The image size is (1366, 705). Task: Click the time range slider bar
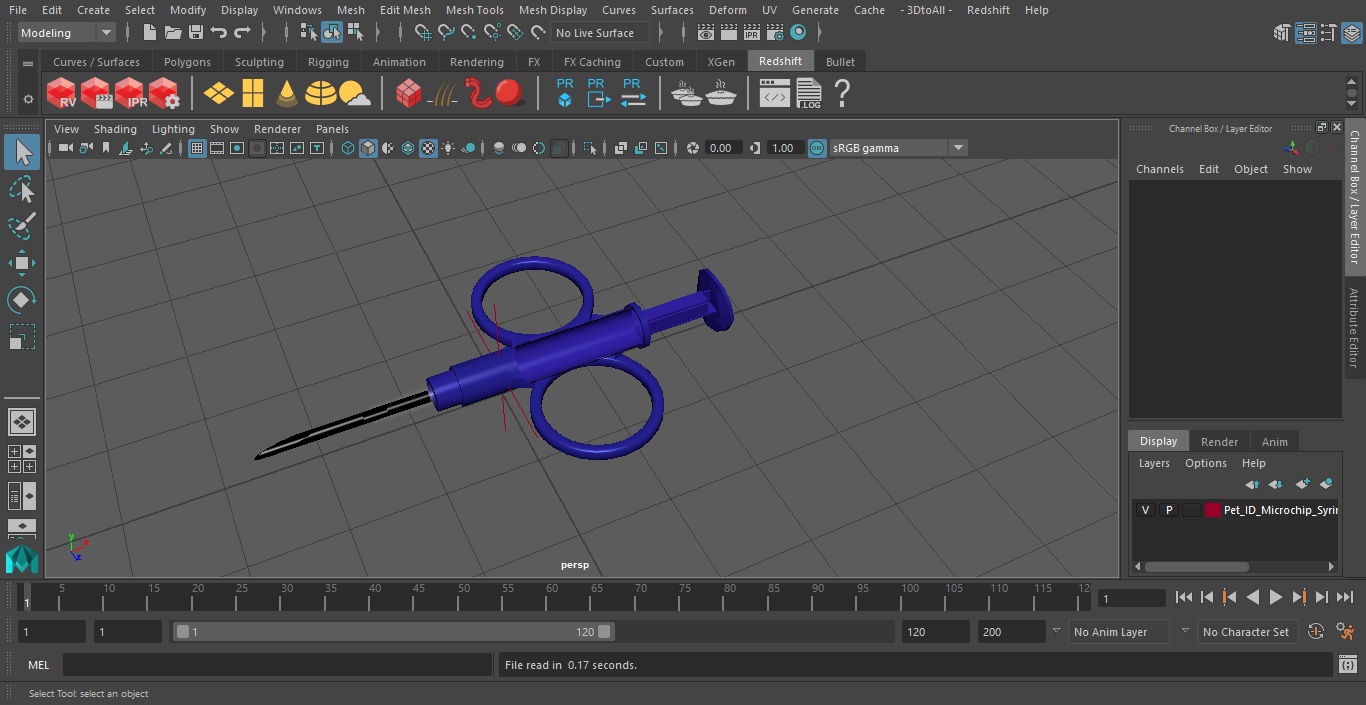(394, 632)
